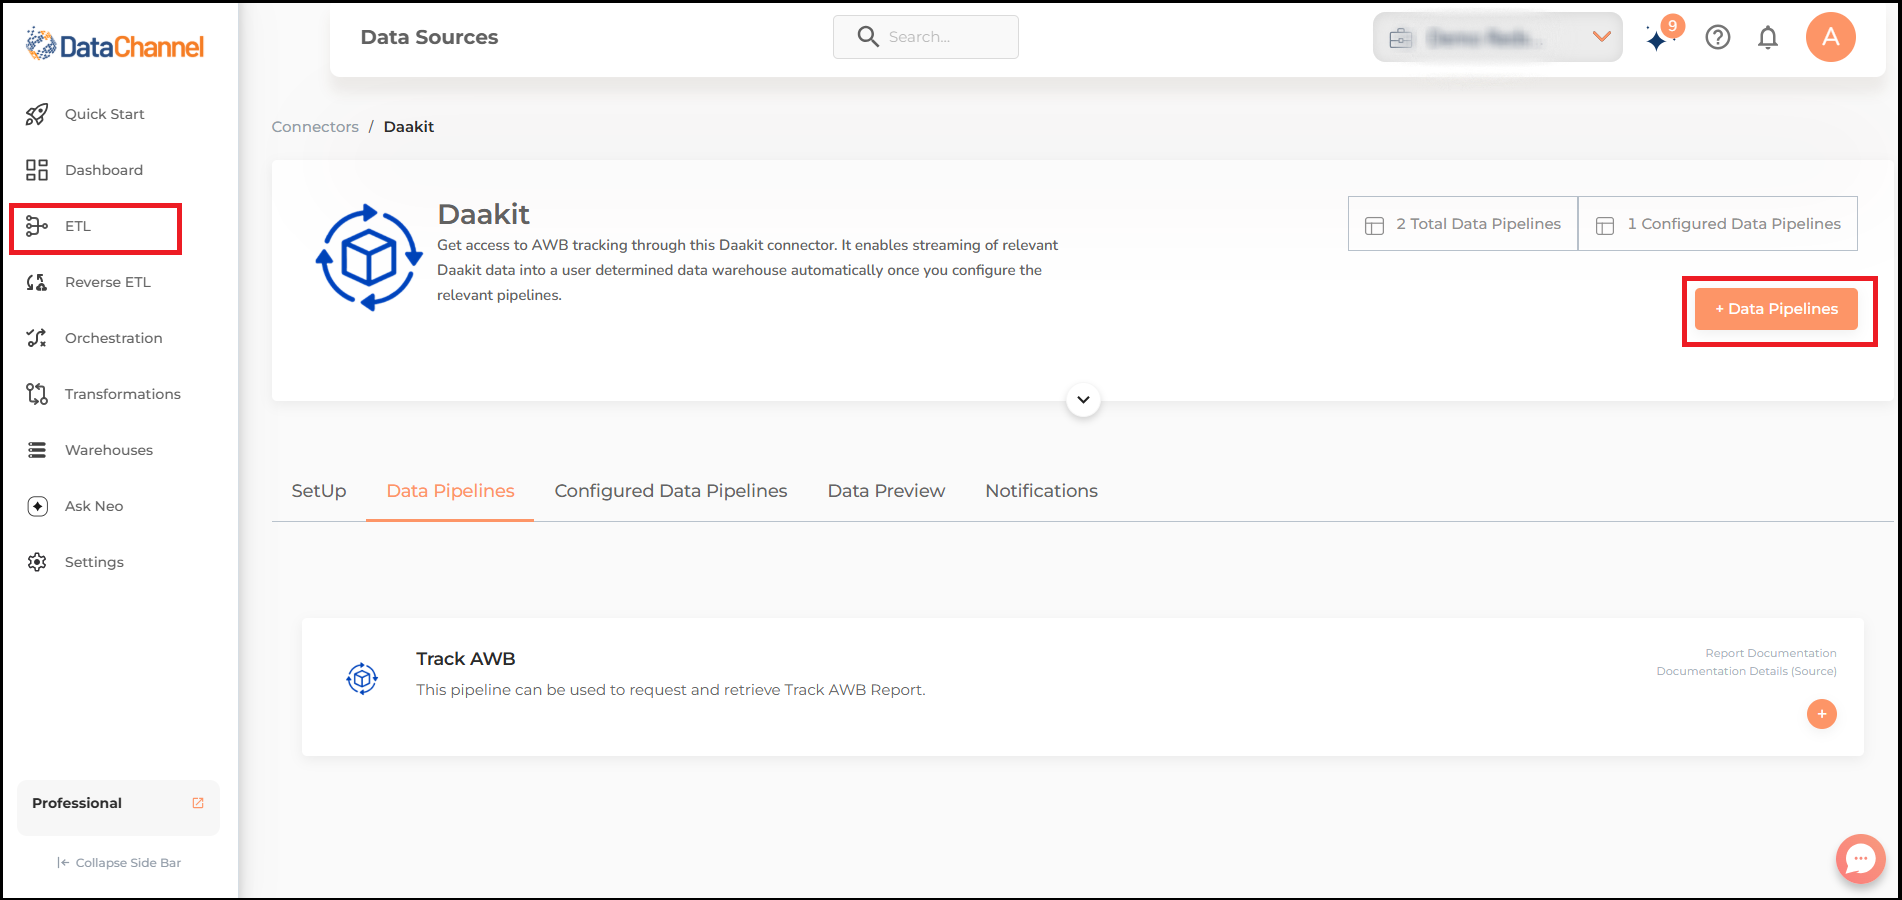Click the Professional plan label

77,803
